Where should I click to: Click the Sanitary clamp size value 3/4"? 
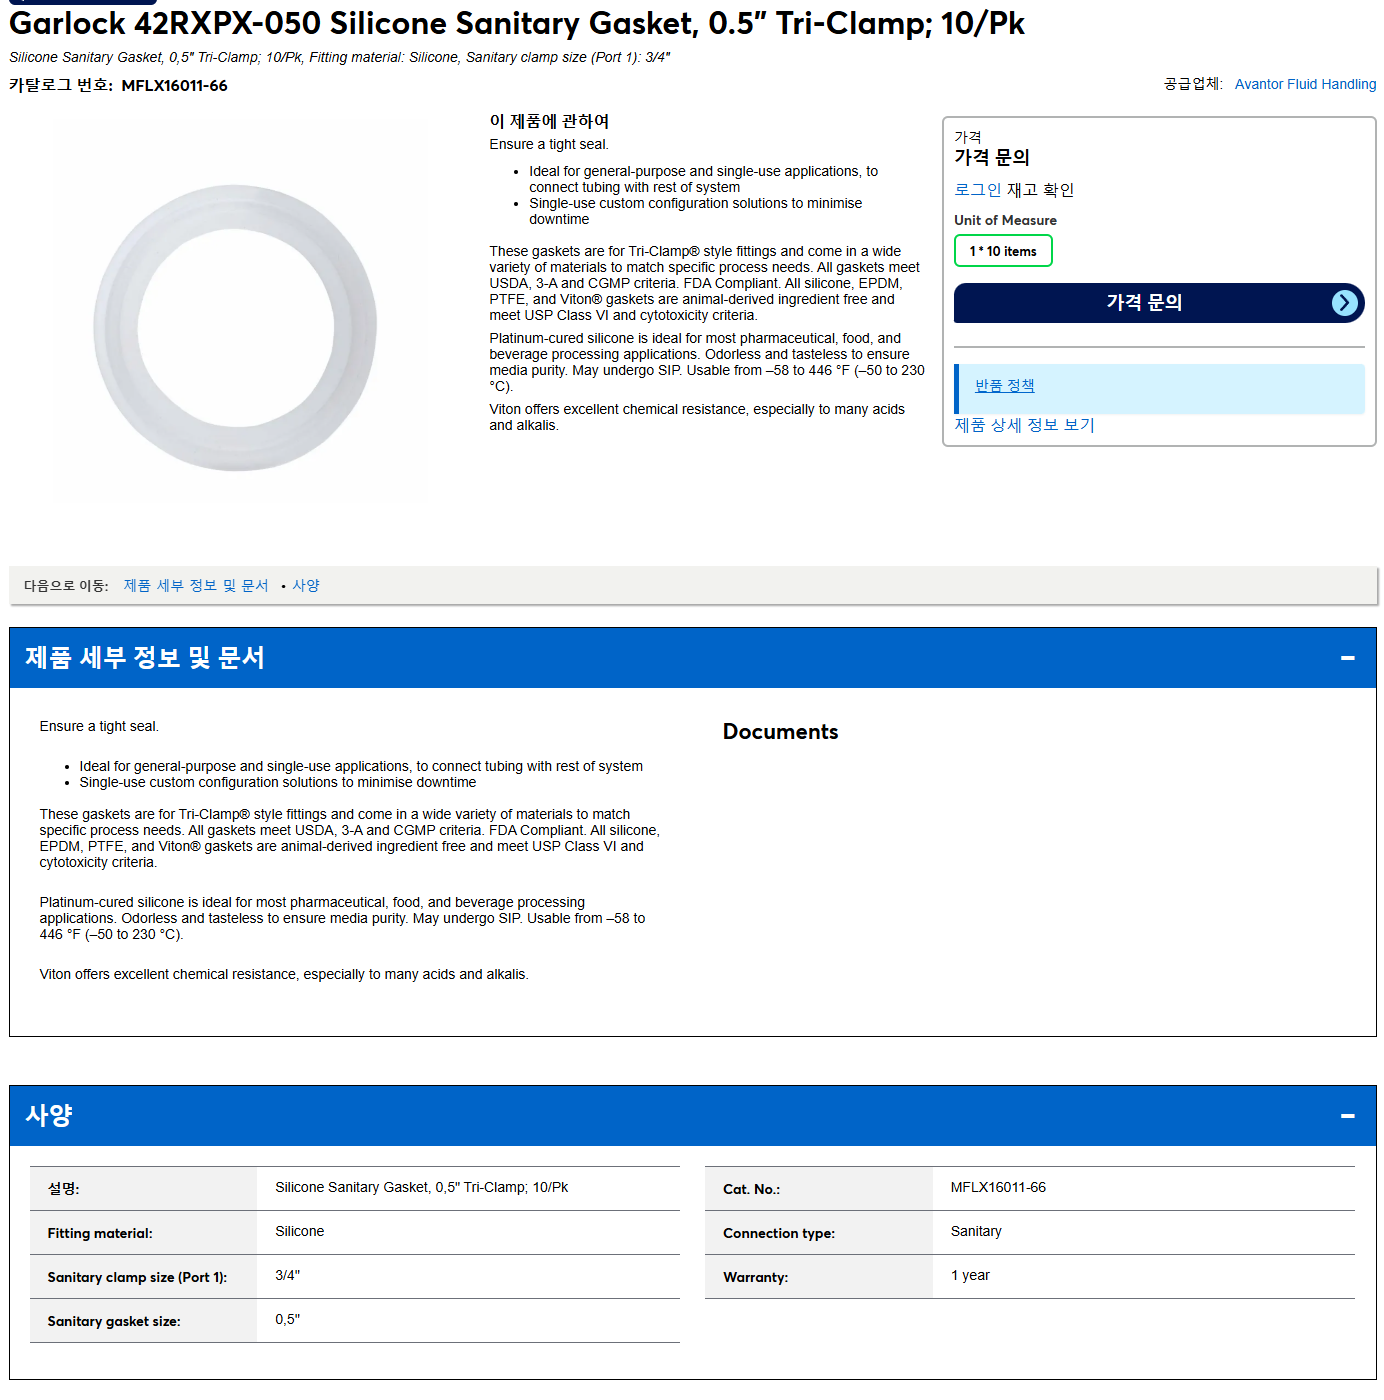(288, 1276)
